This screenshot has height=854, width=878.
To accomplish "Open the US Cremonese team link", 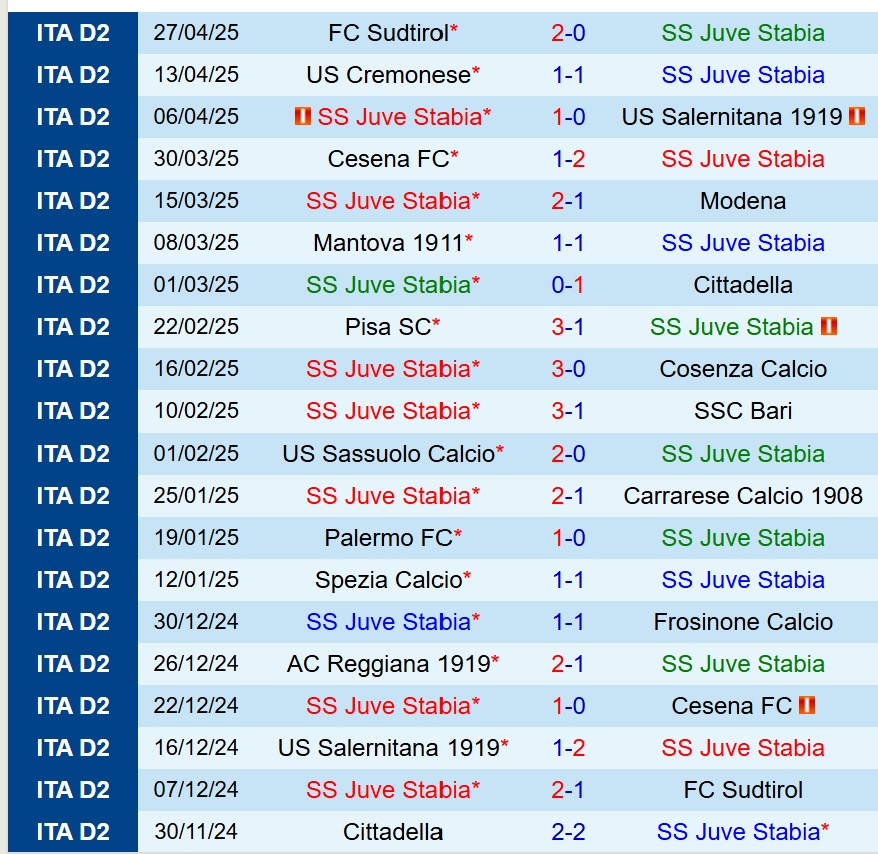I will coord(388,75).
